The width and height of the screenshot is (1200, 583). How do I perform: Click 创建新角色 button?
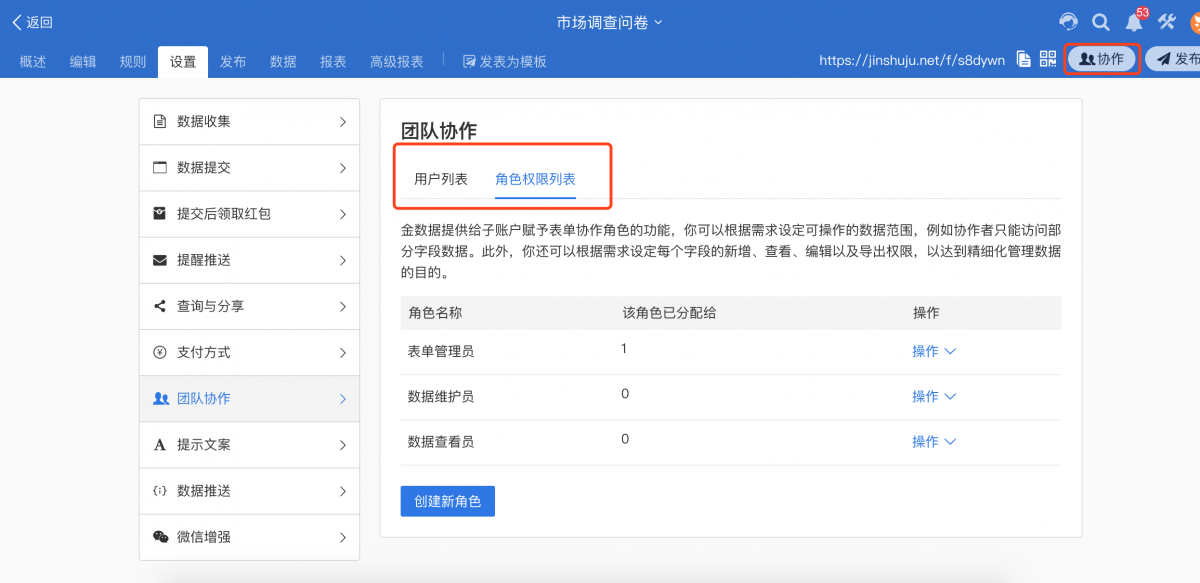coord(447,501)
